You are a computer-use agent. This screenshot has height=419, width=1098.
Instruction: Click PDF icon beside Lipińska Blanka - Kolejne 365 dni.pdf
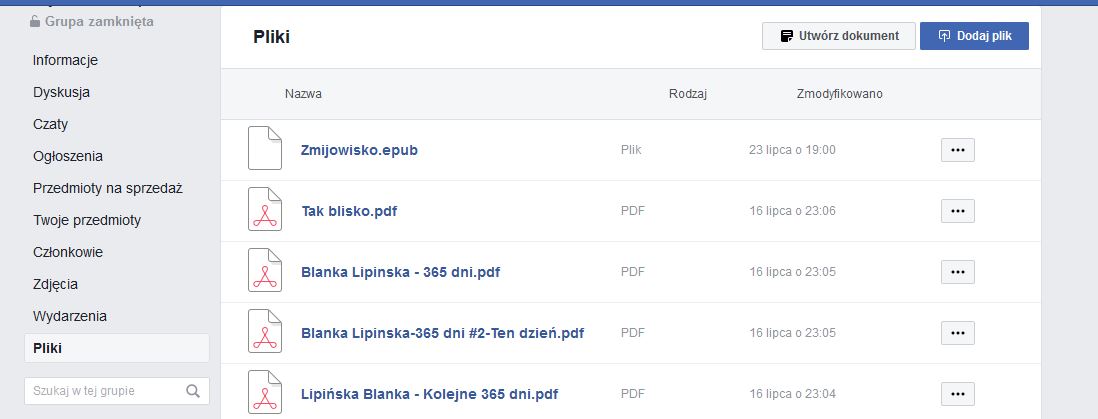pos(265,393)
